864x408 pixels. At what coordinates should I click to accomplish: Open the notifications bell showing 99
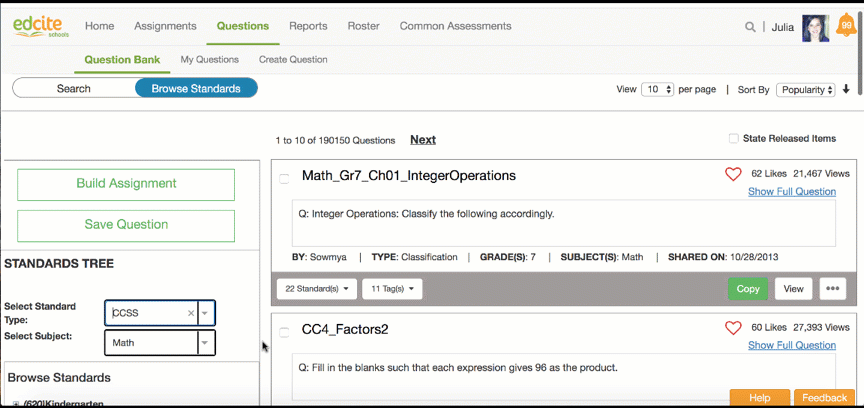(846, 27)
